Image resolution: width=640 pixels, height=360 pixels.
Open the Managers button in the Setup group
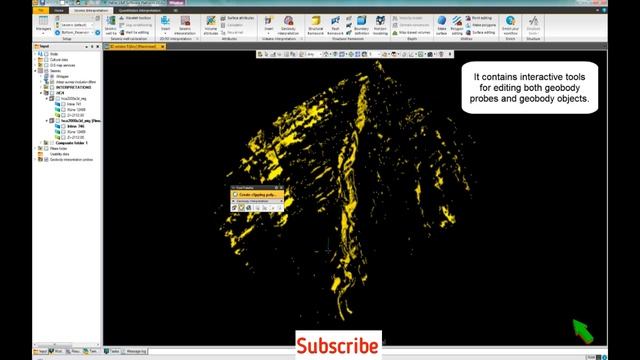coord(43,24)
